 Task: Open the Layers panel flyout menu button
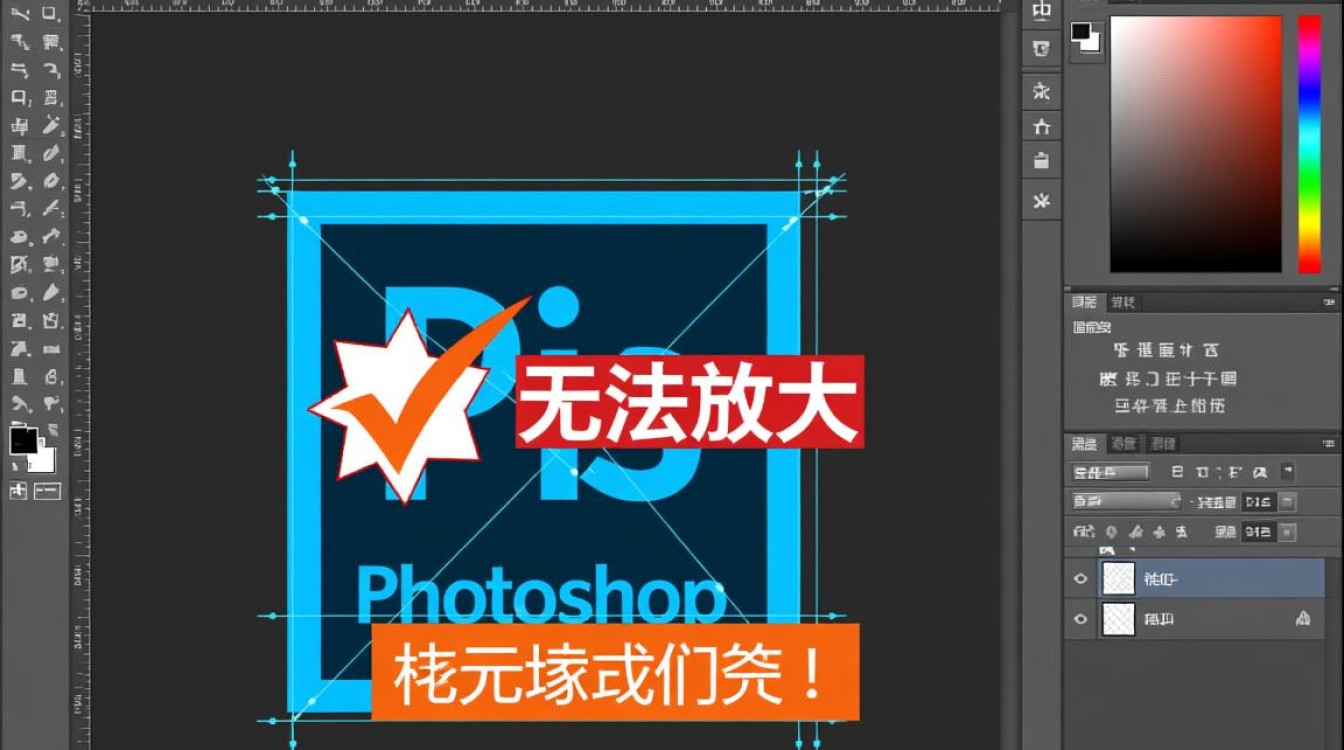coord(1328,443)
